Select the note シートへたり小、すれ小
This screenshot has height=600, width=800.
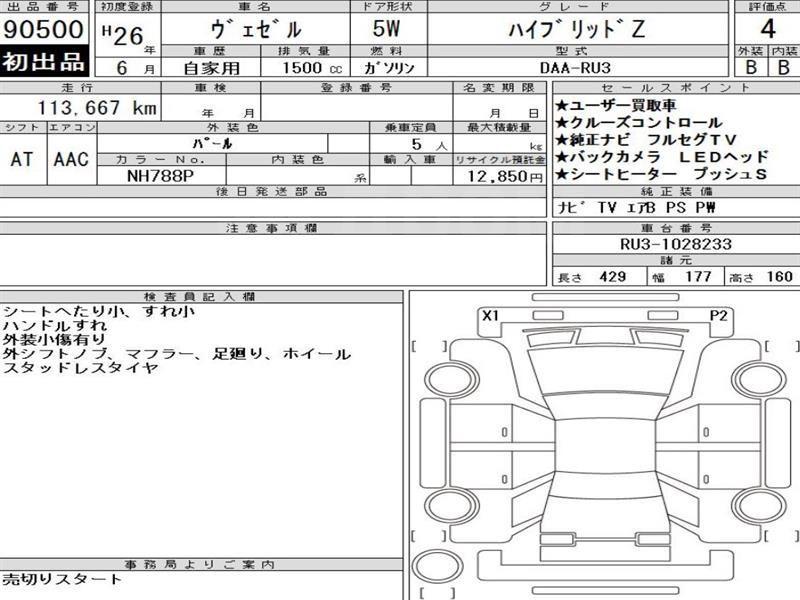(98, 311)
